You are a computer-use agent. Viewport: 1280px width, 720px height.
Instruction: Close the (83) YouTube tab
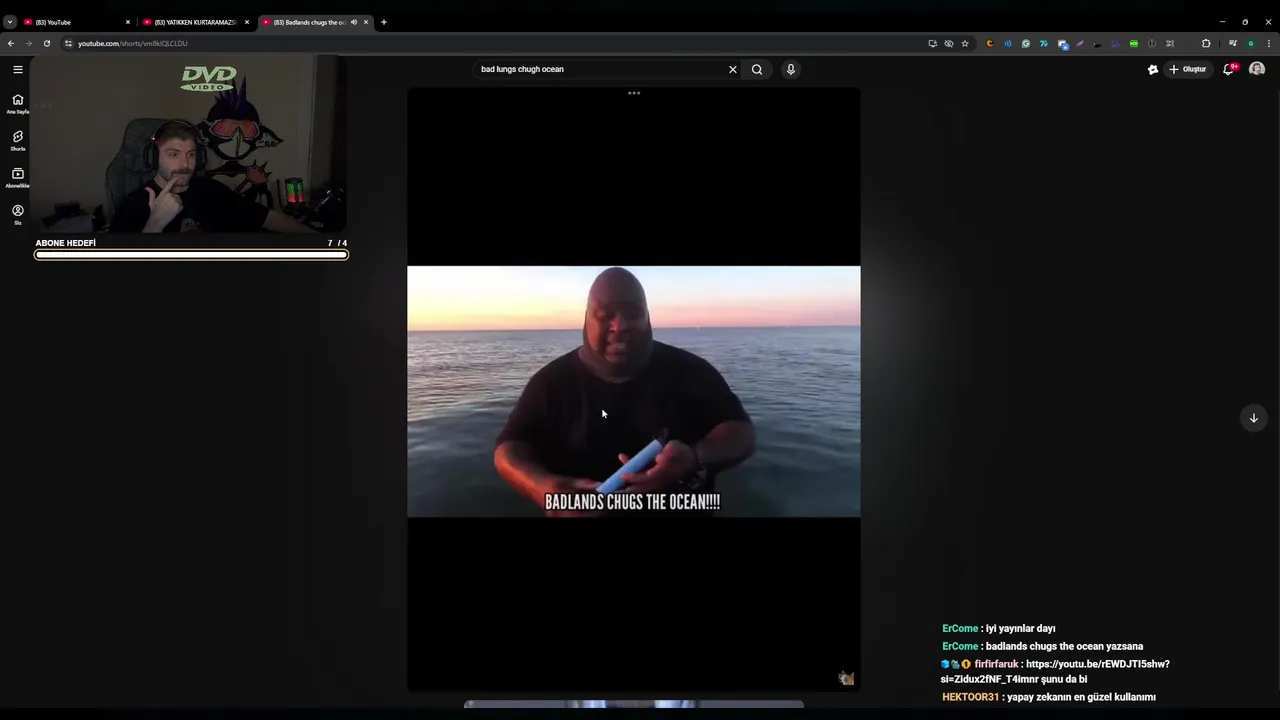128,22
